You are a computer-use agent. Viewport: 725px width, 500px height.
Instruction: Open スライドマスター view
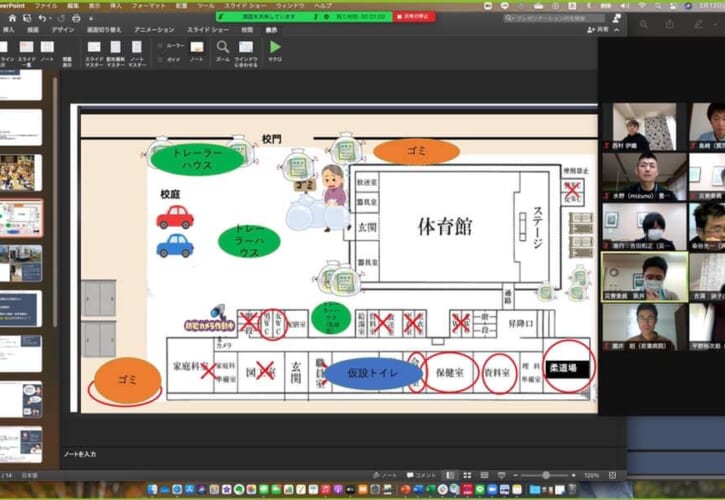(94, 53)
